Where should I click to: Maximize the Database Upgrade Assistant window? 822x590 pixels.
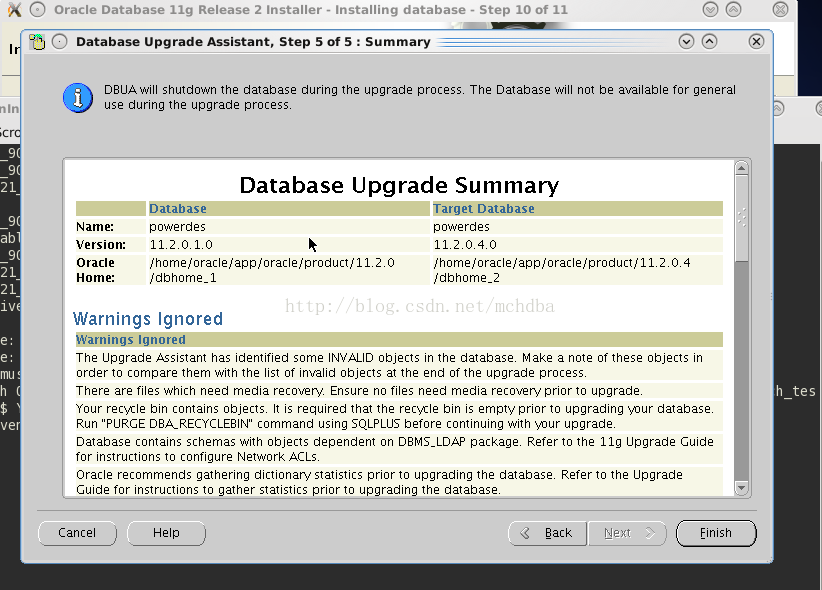click(x=710, y=42)
